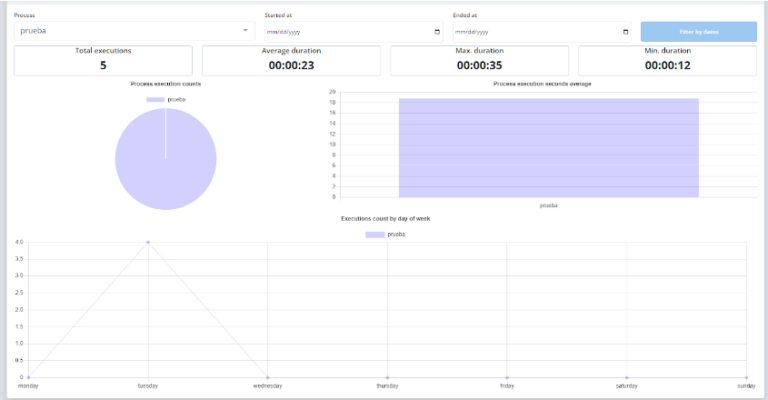The image size is (768, 400).
Task: Select the Average duration card
Action: (291, 61)
